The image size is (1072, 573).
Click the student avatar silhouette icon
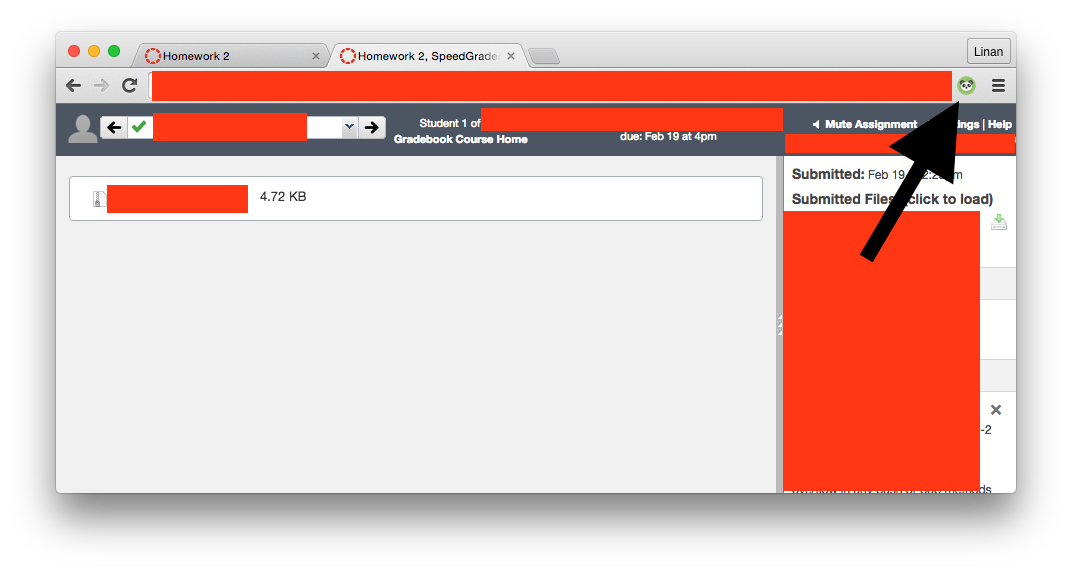point(83,129)
